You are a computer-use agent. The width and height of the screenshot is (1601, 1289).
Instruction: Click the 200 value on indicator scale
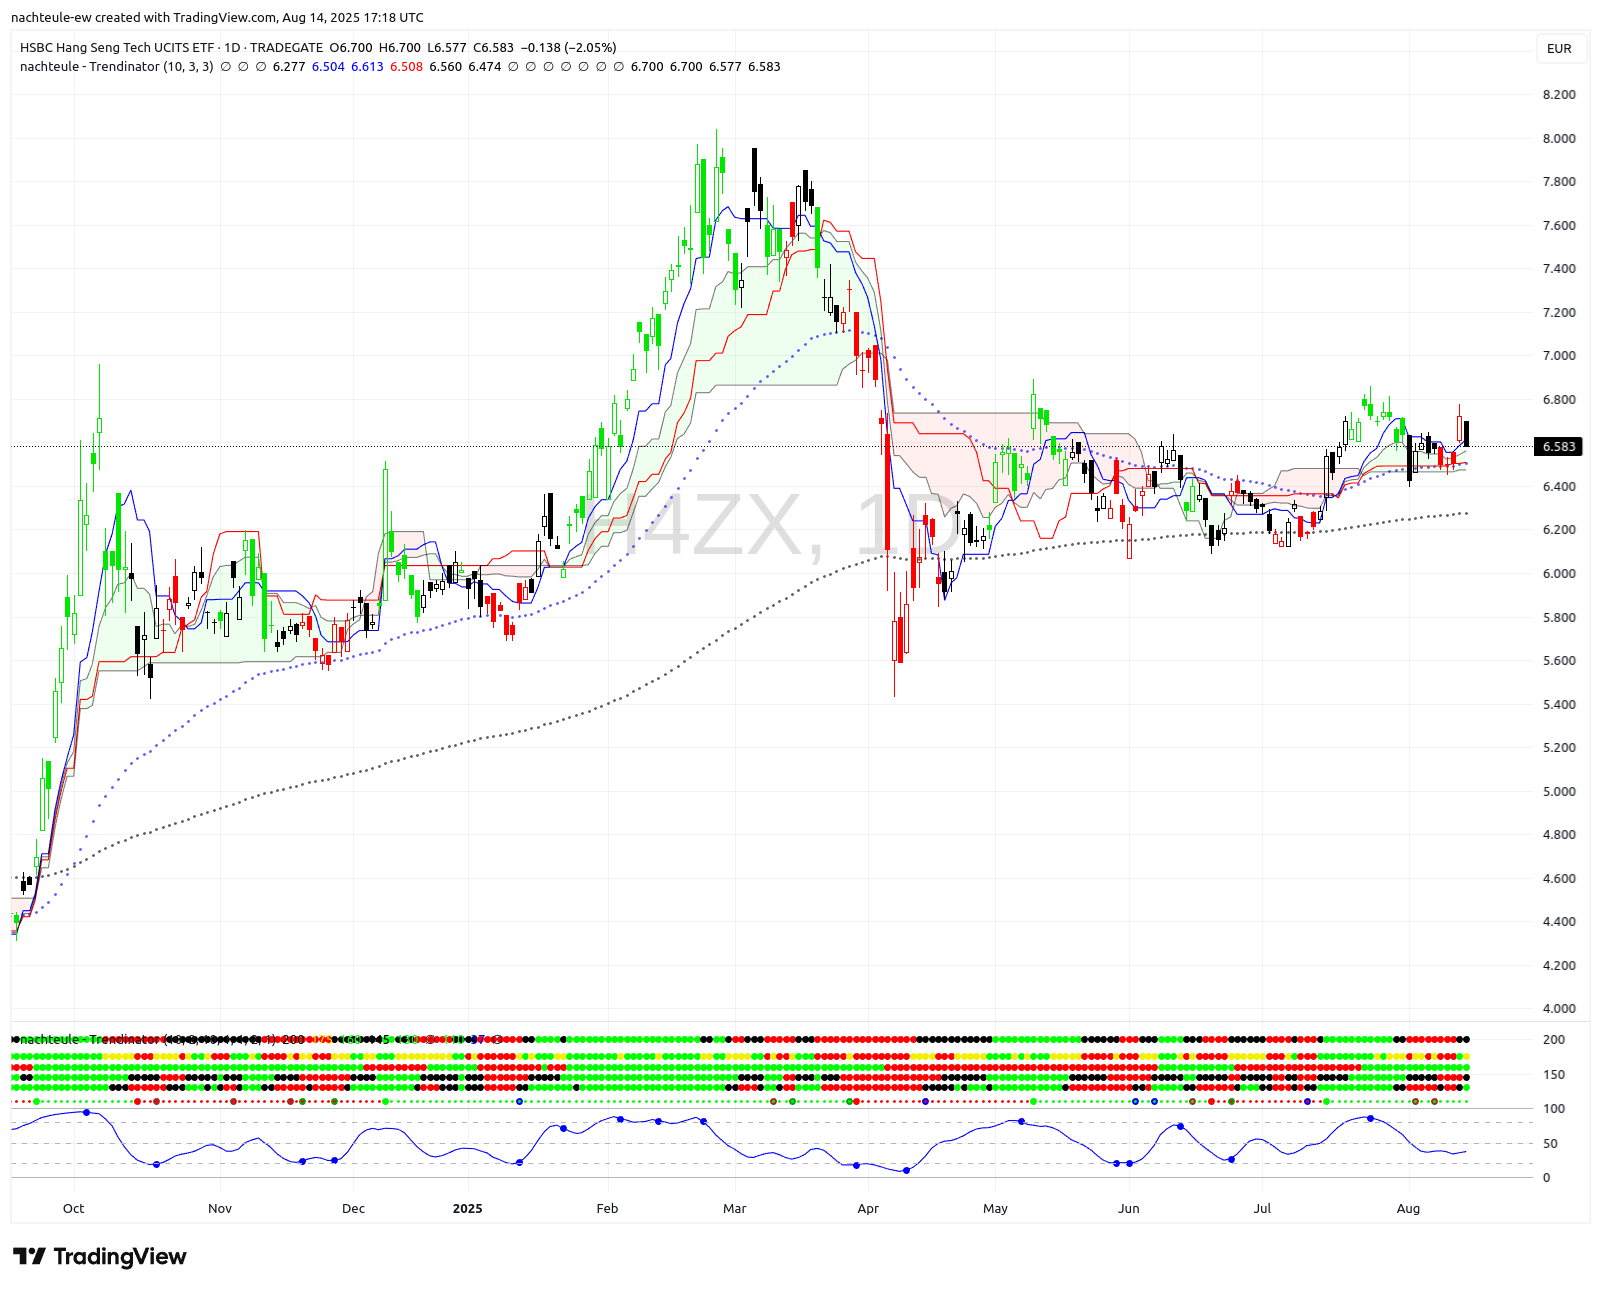click(x=1553, y=1040)
